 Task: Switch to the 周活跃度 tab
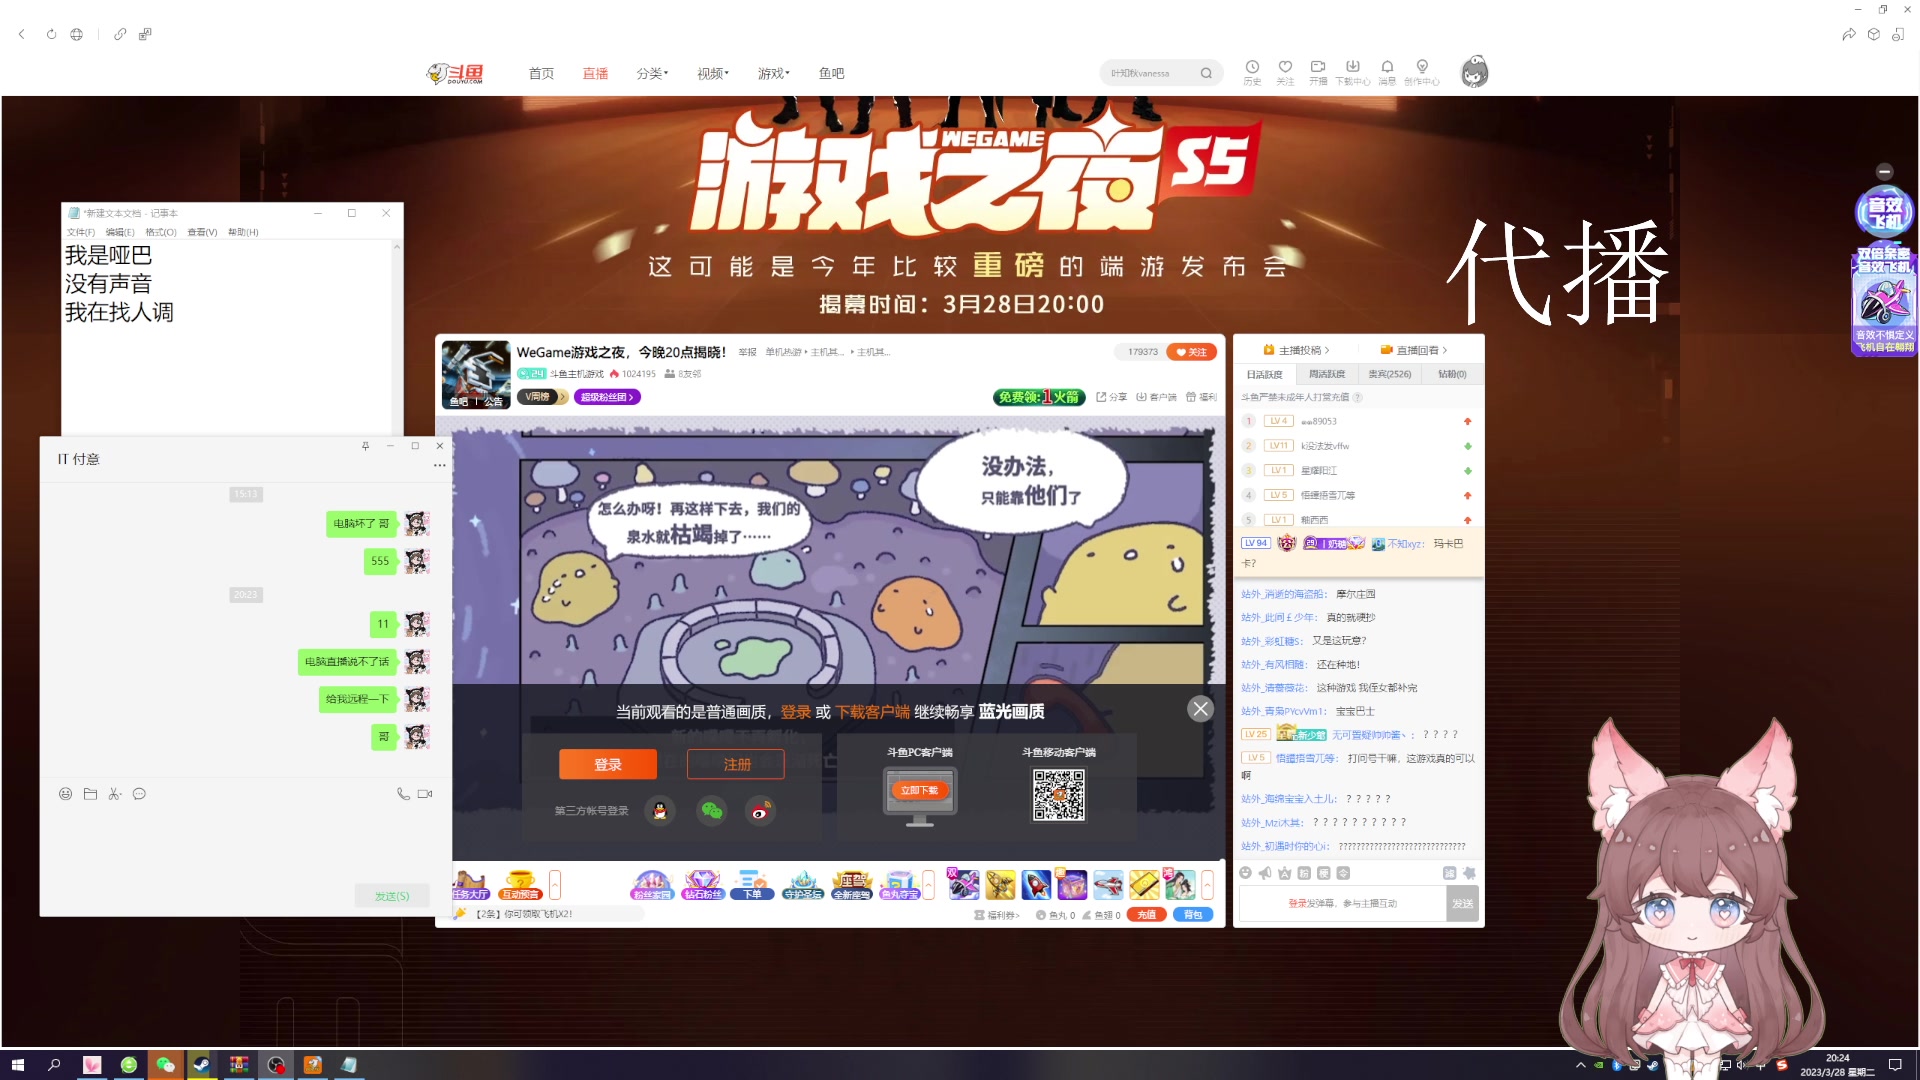(1326, 374)
